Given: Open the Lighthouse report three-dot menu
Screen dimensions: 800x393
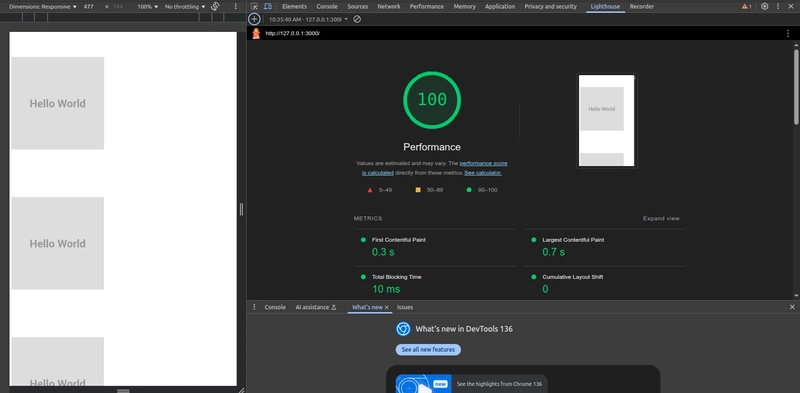Looking at the screenshot, I should point(788,33).
